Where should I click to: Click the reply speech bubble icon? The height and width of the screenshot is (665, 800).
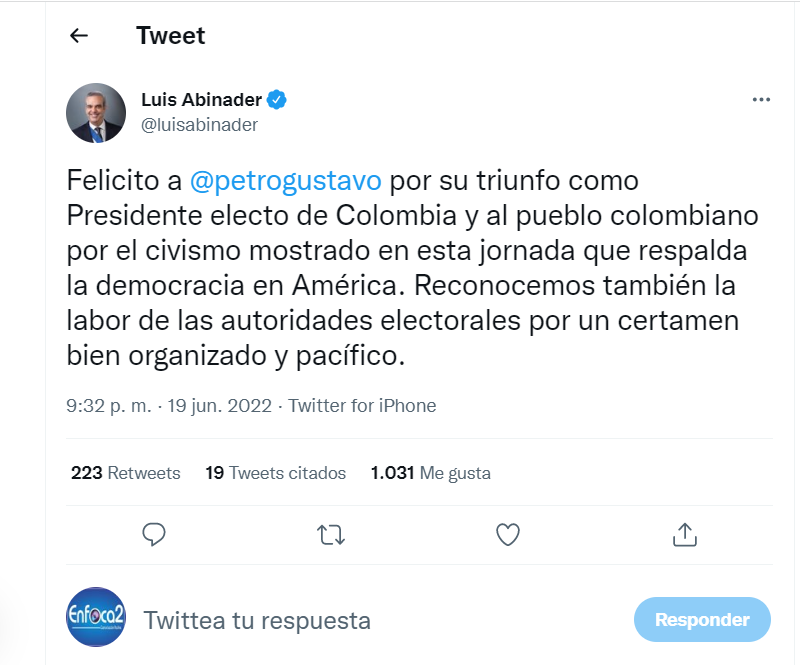[153, 534]
